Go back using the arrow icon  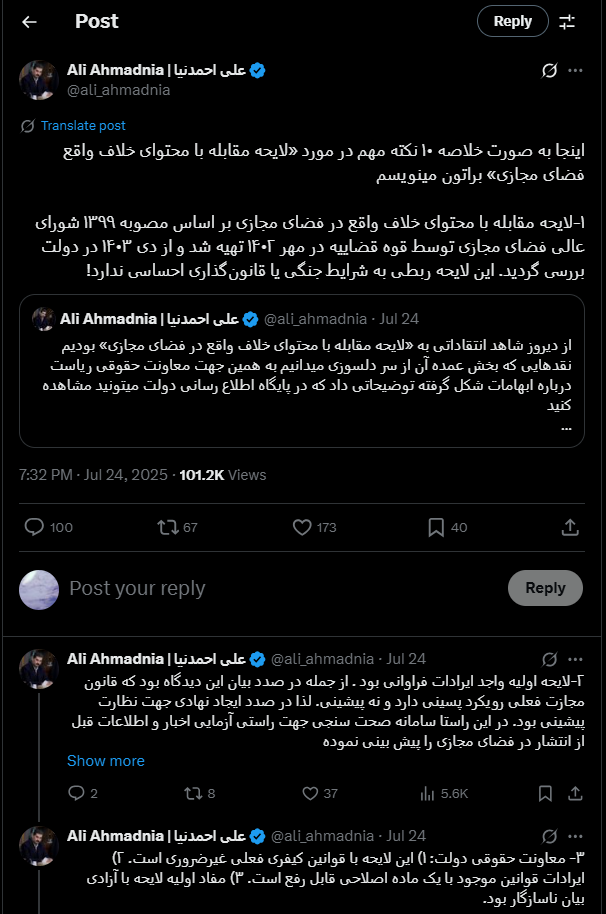pos(29,22)
